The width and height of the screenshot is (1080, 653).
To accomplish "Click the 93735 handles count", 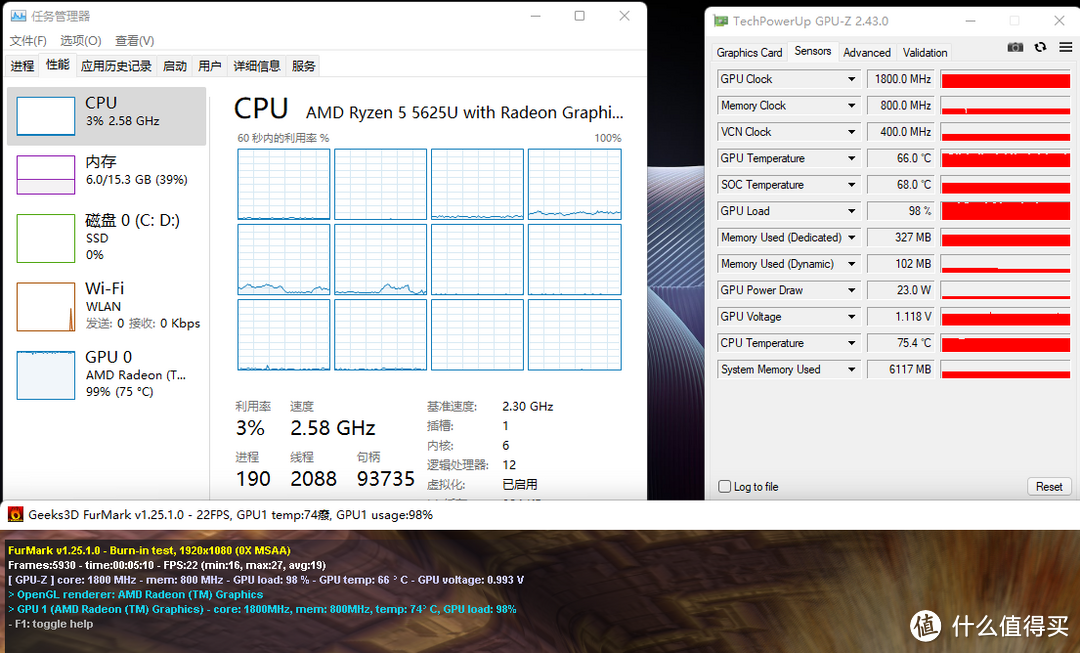I will [386, 479].
